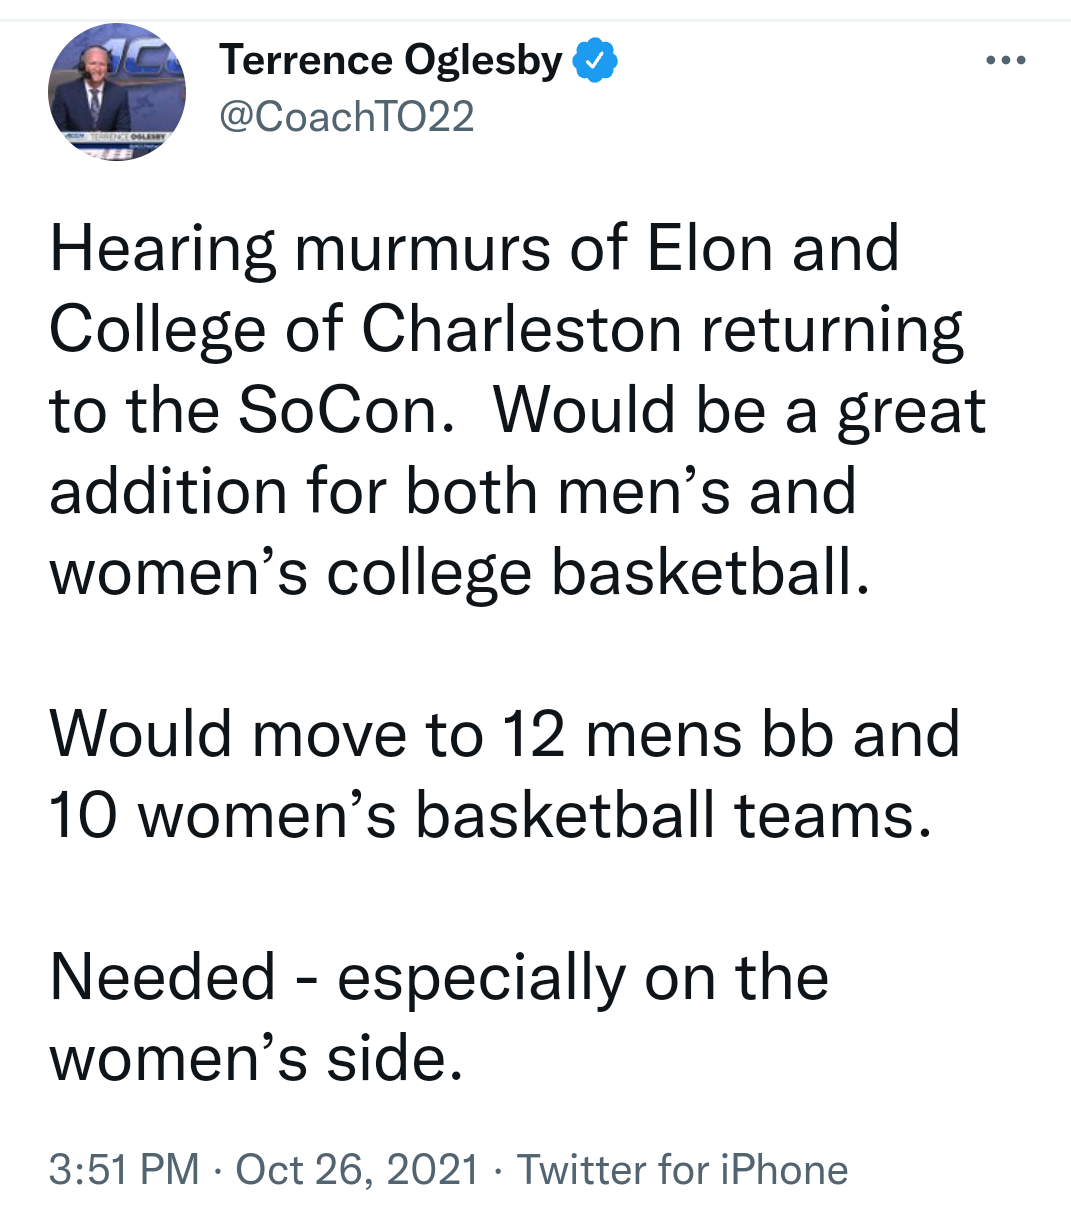The height and width of the screenshot is (1225, 1071).
Task: Click the paragraph starting 'Hearing murmurs of Elon'
Action: 517,411
